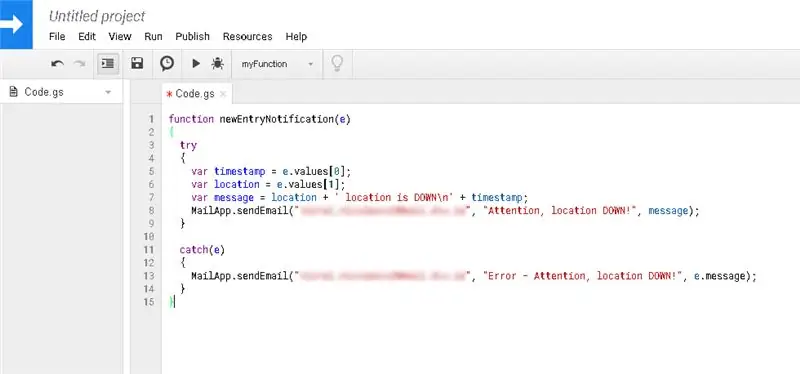The width and height of the screenshot is (800, 374).
Task: Click e.message on line 13
Action: [719, 276]
